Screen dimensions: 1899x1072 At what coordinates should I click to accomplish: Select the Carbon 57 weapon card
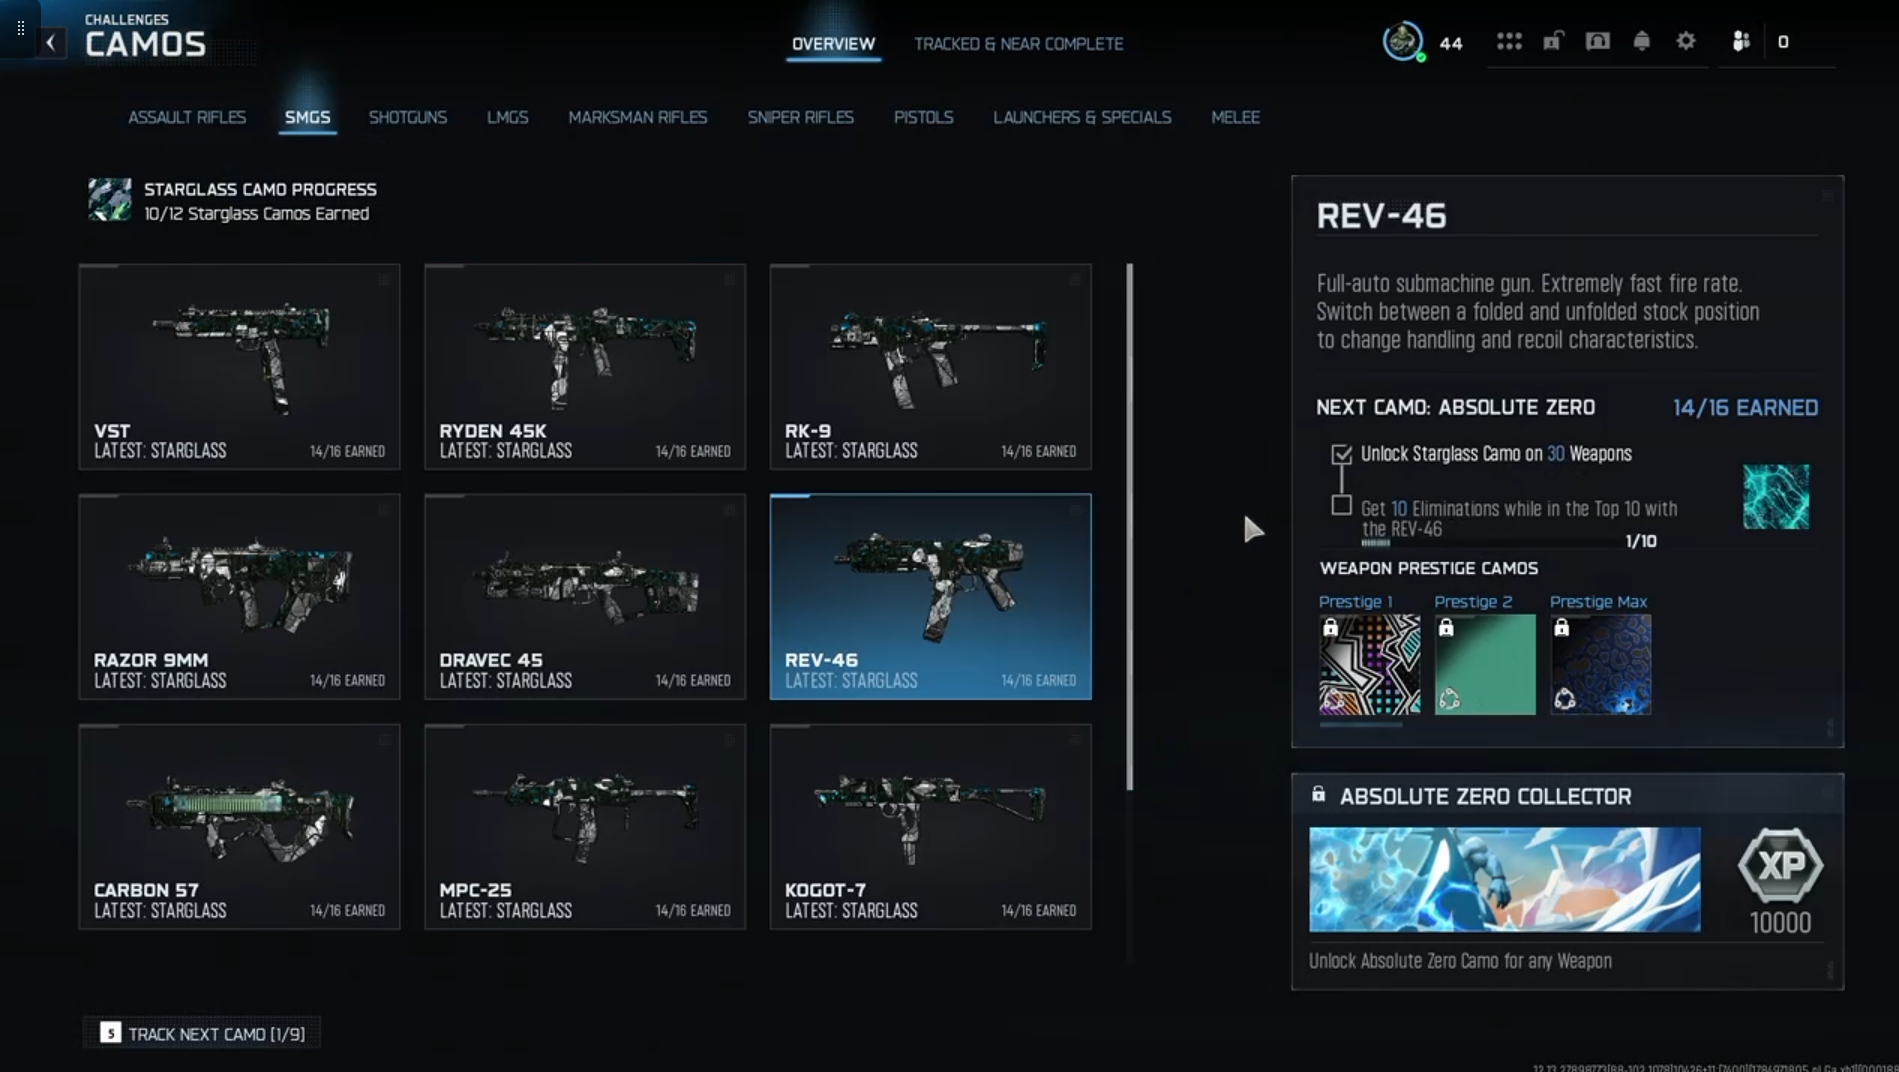coord(240,827)
